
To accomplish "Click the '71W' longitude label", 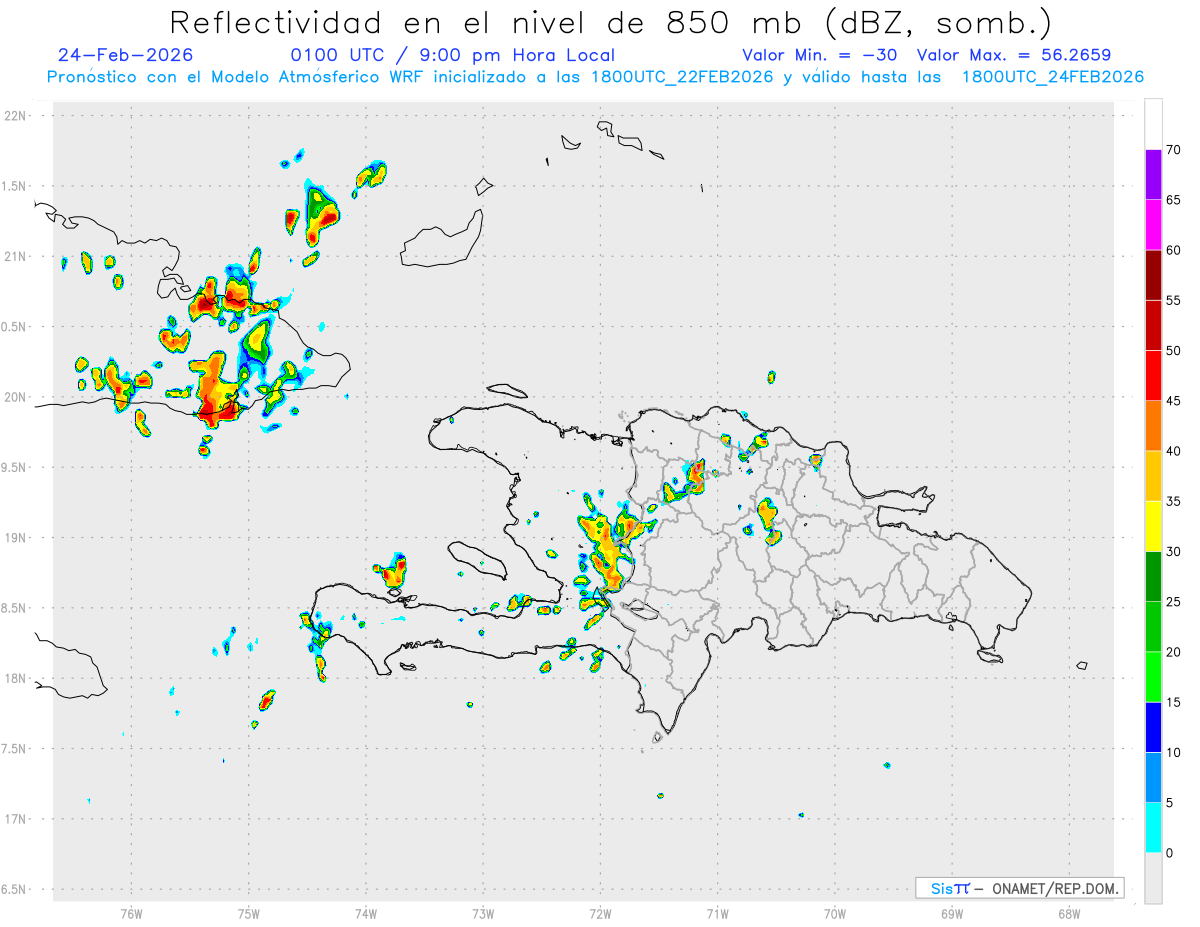I will 717,913.
